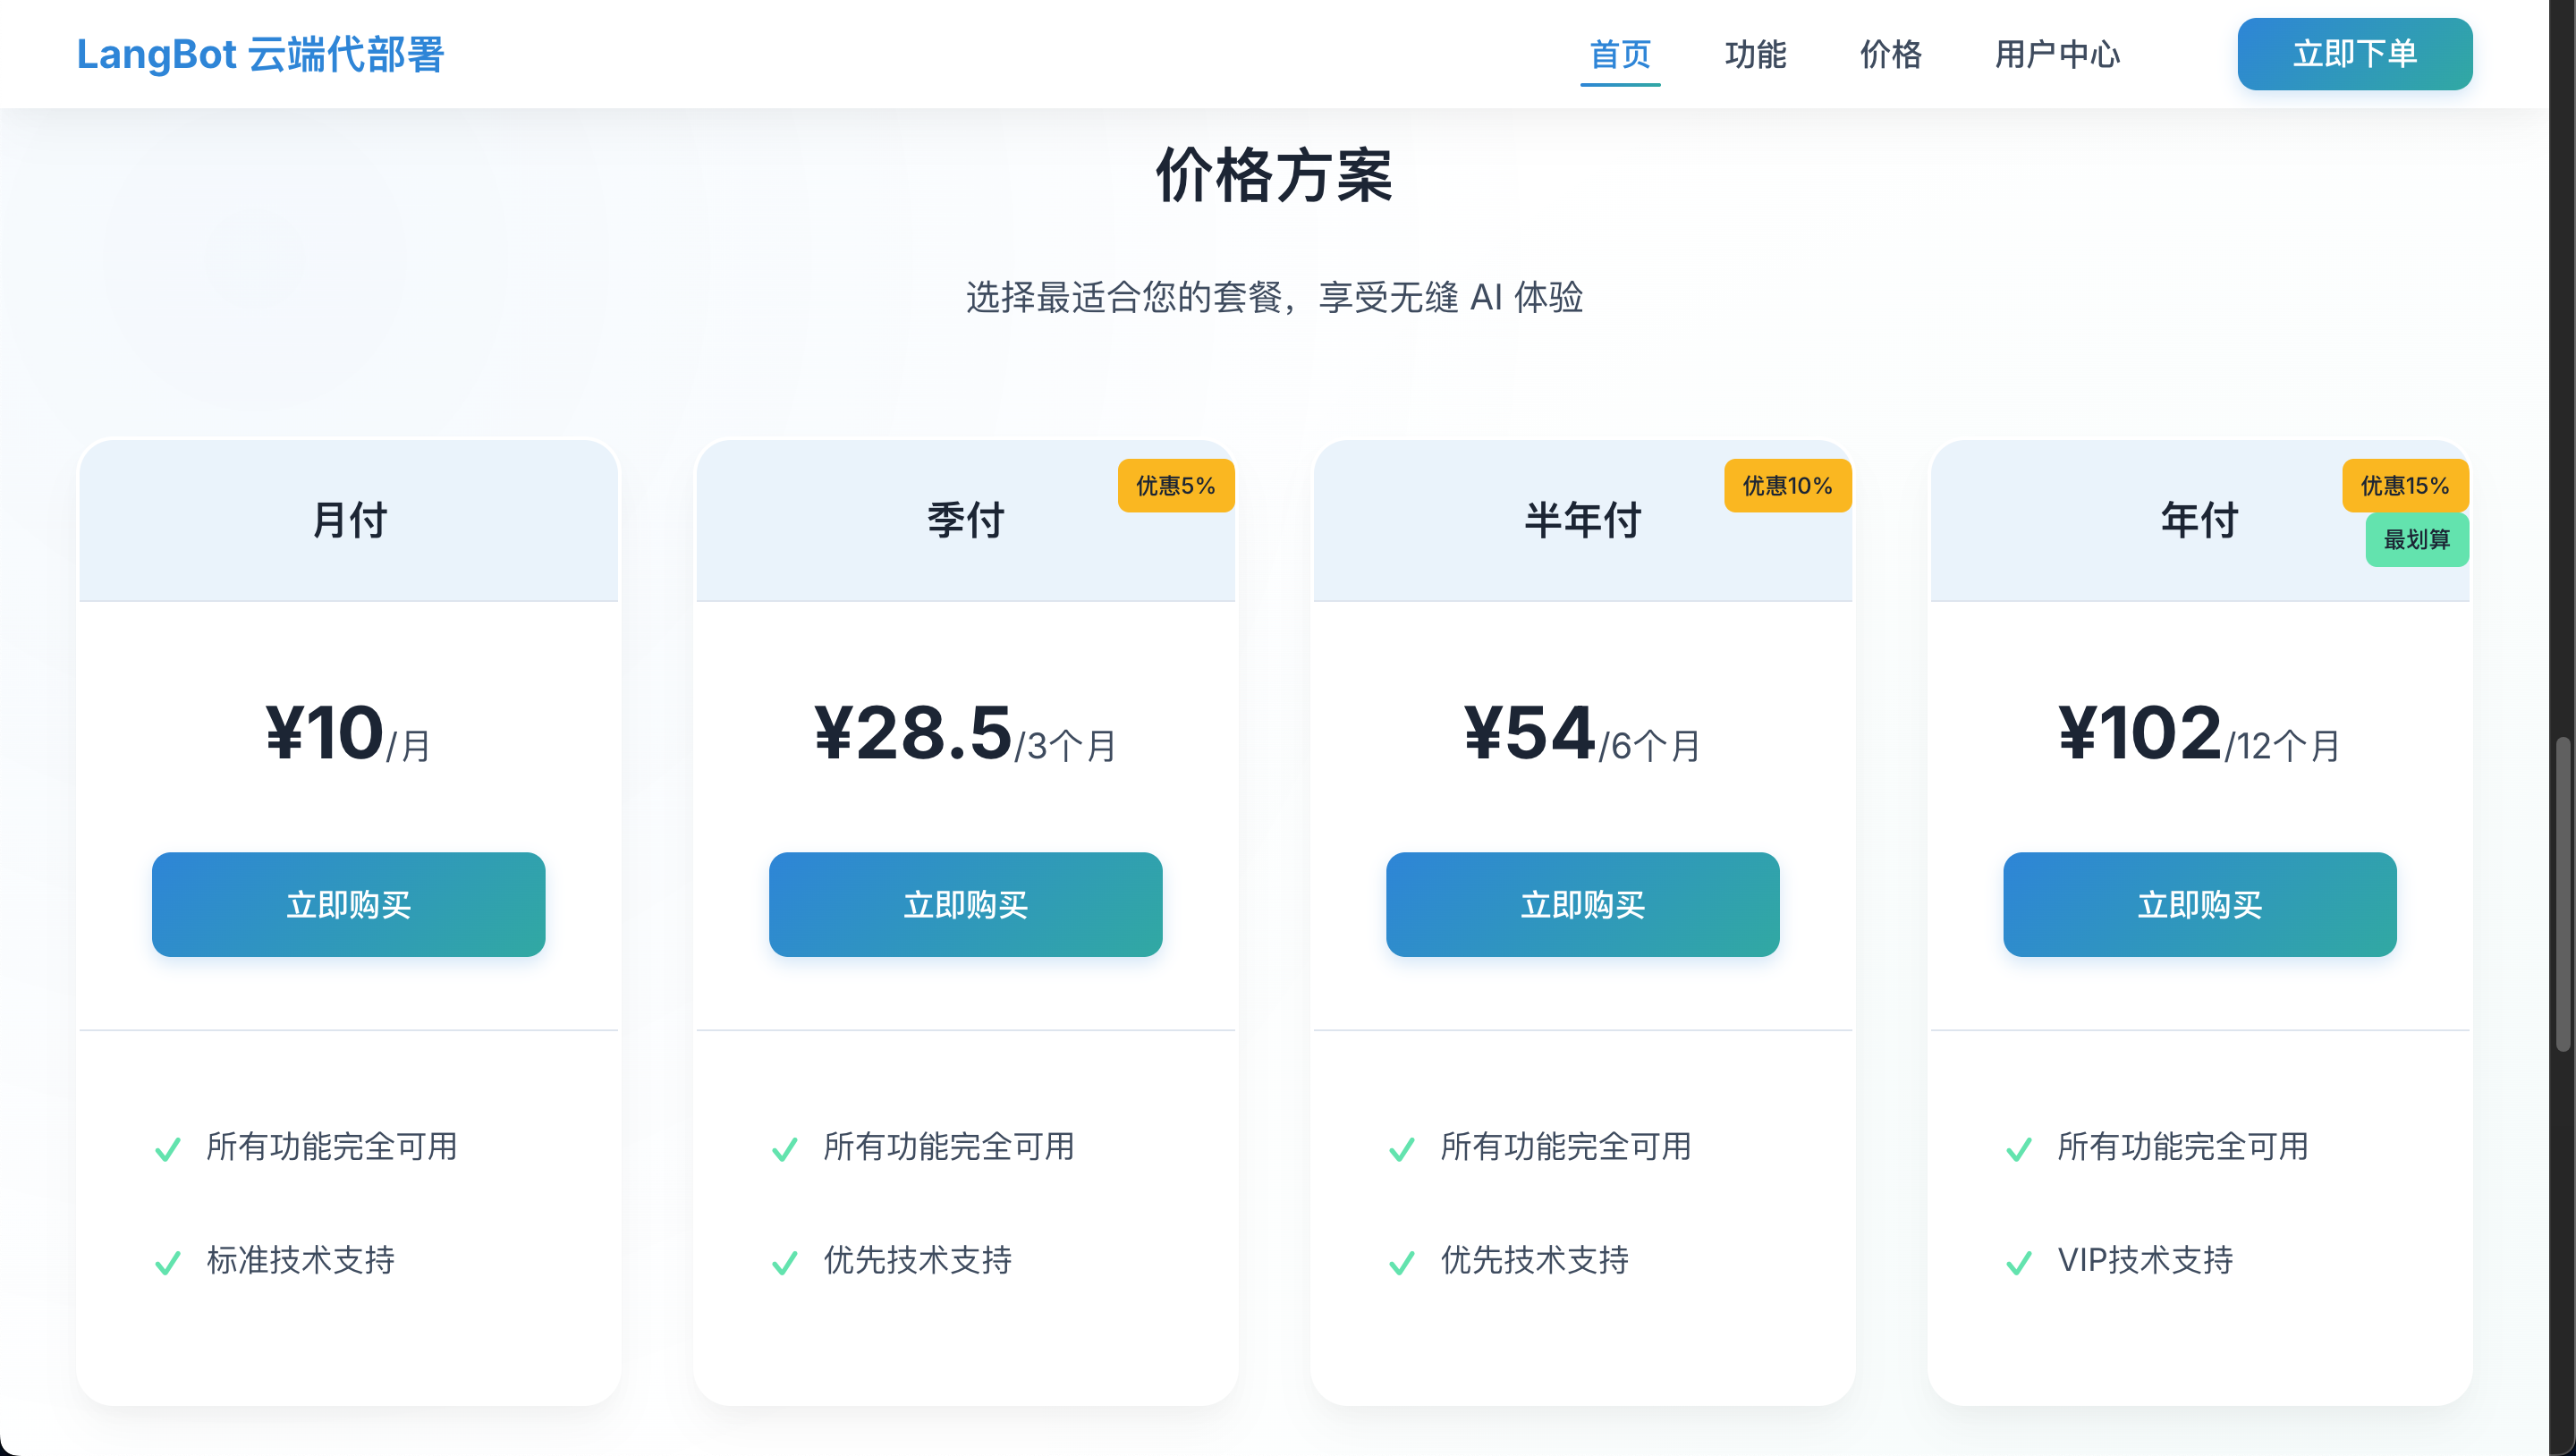Click the checkmark next to 半年付 所有功能完全可用
The width and height of the screenshot is (2576, 1456).
pyautogui.click(x=1402, y=1148)
